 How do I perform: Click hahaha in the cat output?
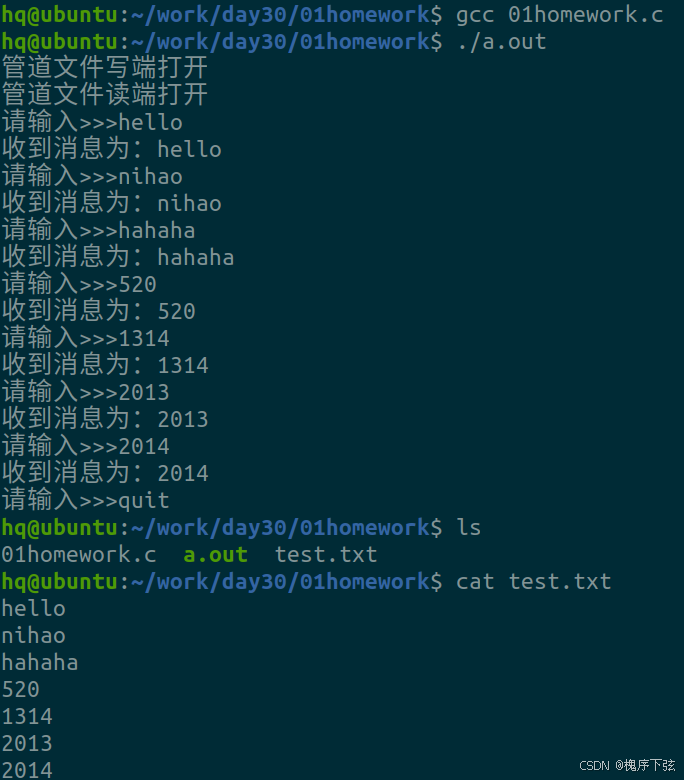[40, 663]
